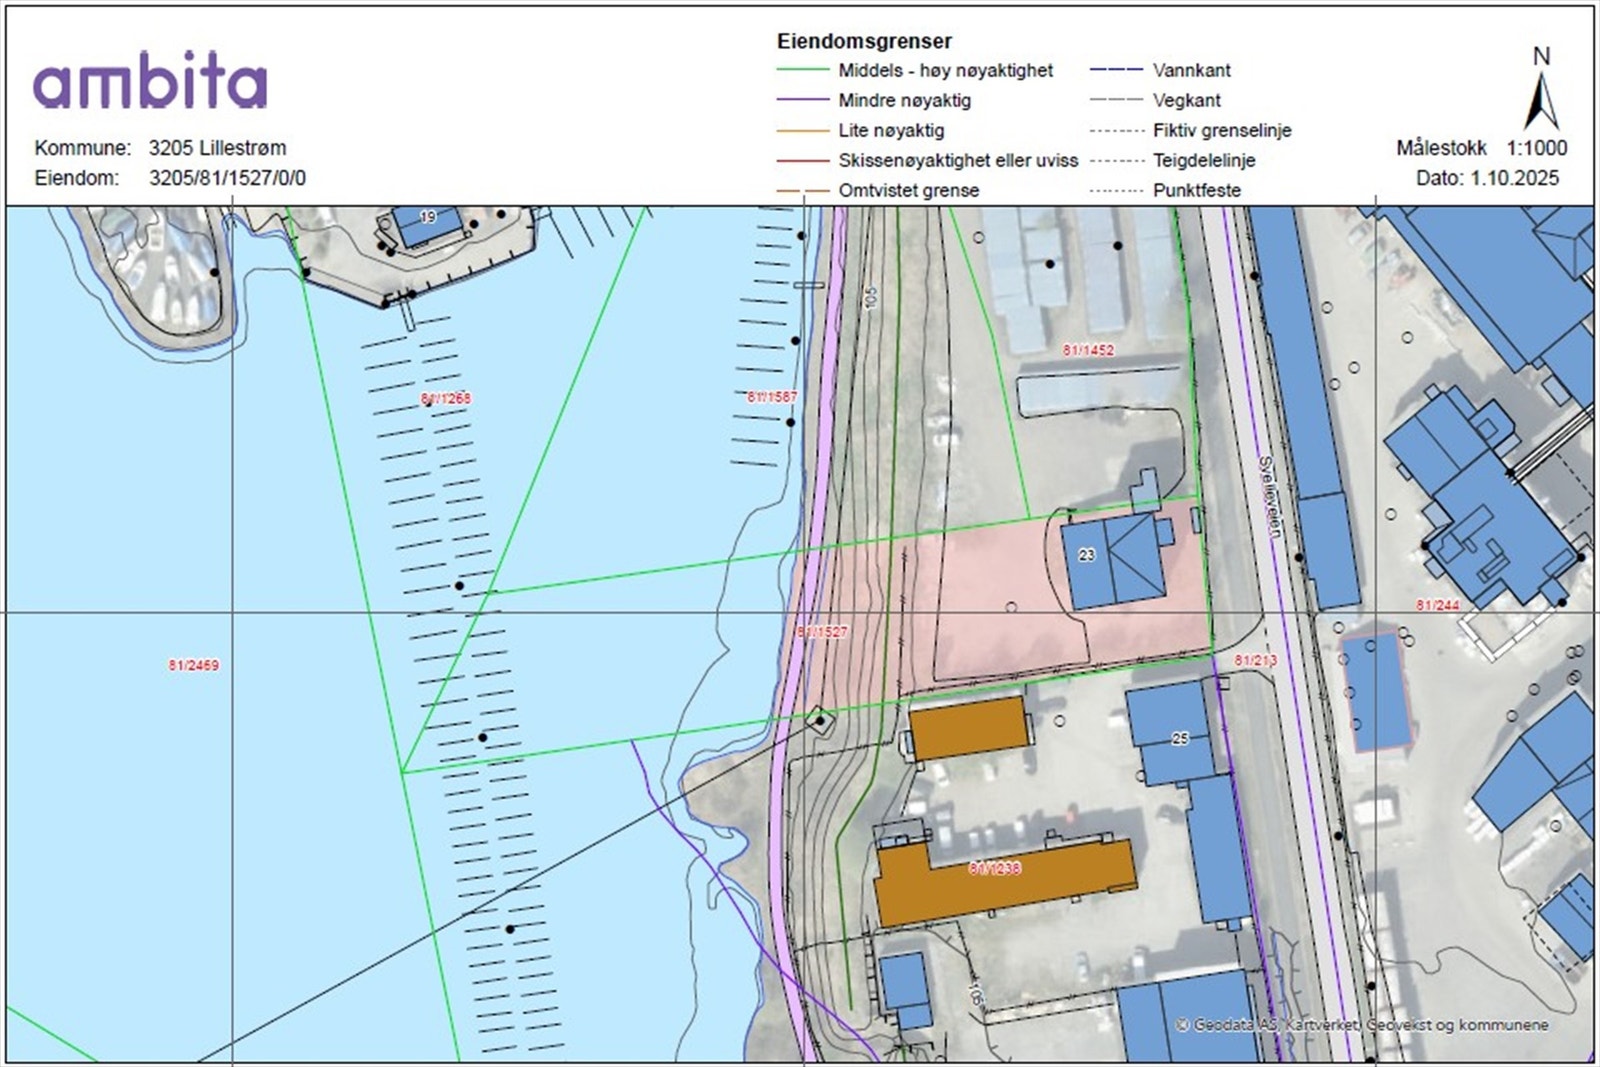1600x1067 pixels.
Task: Click parcel label 81/2469 in the water
Action: point(193,665)
